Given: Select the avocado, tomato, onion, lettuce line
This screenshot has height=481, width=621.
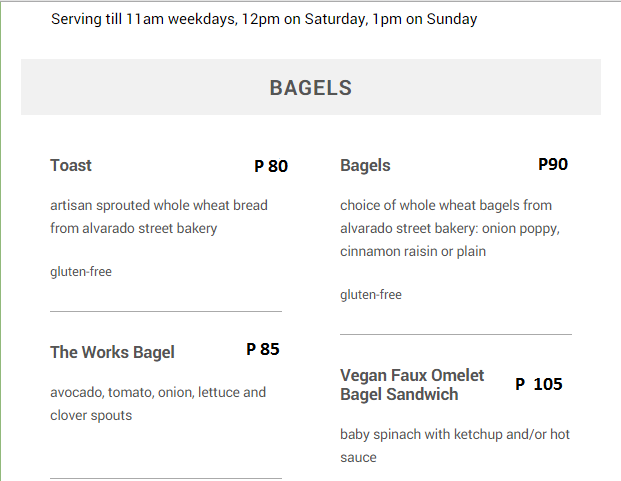Looking at the screenshot, I should click(x=158, y=392).
